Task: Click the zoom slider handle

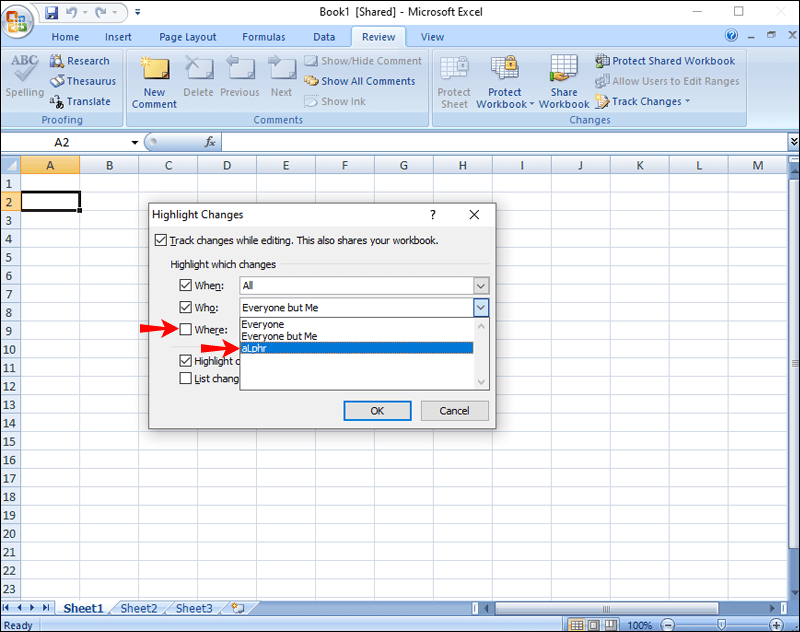Action: tap(721, 625)
